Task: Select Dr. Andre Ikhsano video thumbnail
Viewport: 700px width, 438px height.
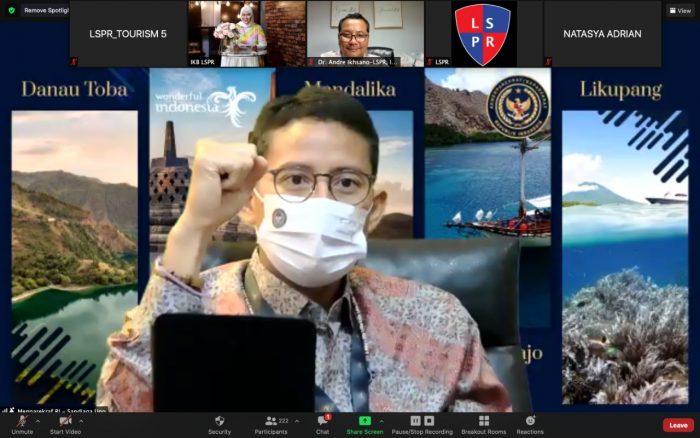Action: tap(364, 34)
